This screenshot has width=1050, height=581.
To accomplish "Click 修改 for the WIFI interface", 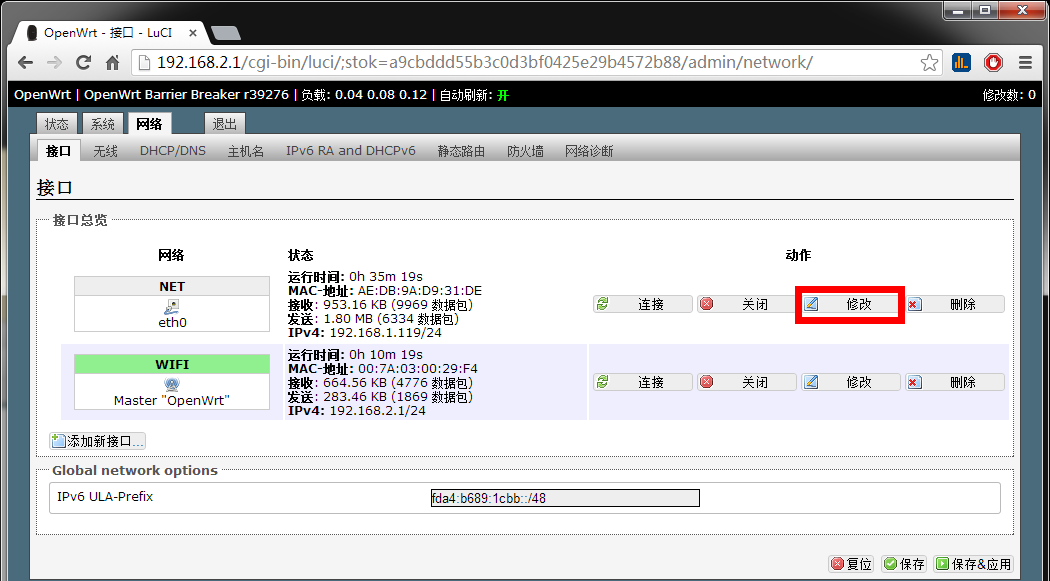I will point(851,382).
